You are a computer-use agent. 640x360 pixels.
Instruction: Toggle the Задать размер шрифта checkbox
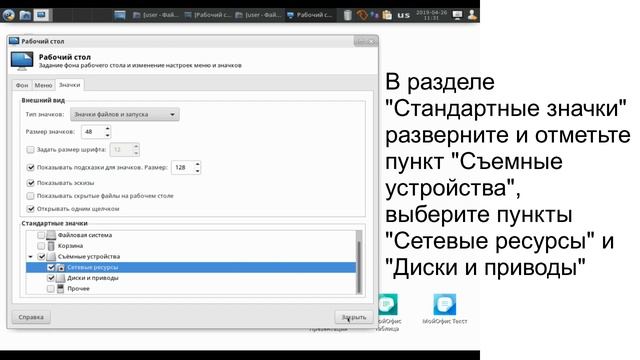point(30,150)
